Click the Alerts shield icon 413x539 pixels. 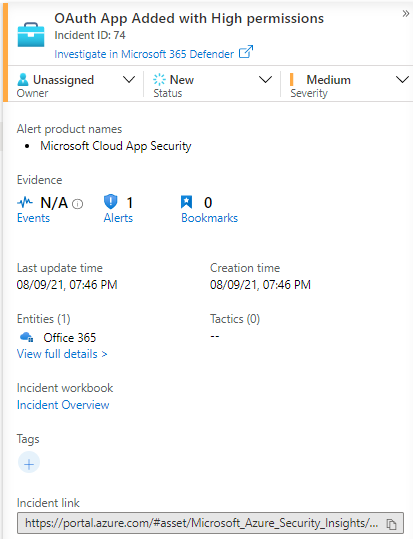pyautogui.click(x=110, y=201)
